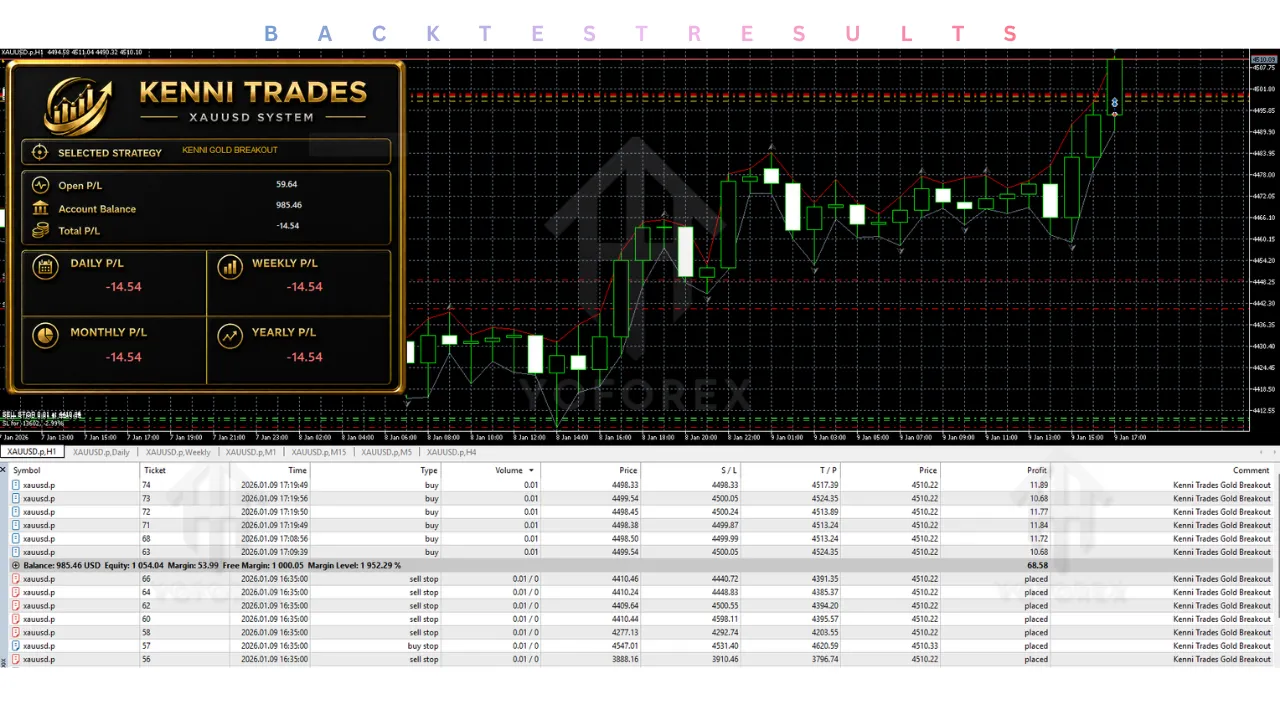
Task: Click the pending order icon for ticket 60
Action: click(x=16, y=619)
